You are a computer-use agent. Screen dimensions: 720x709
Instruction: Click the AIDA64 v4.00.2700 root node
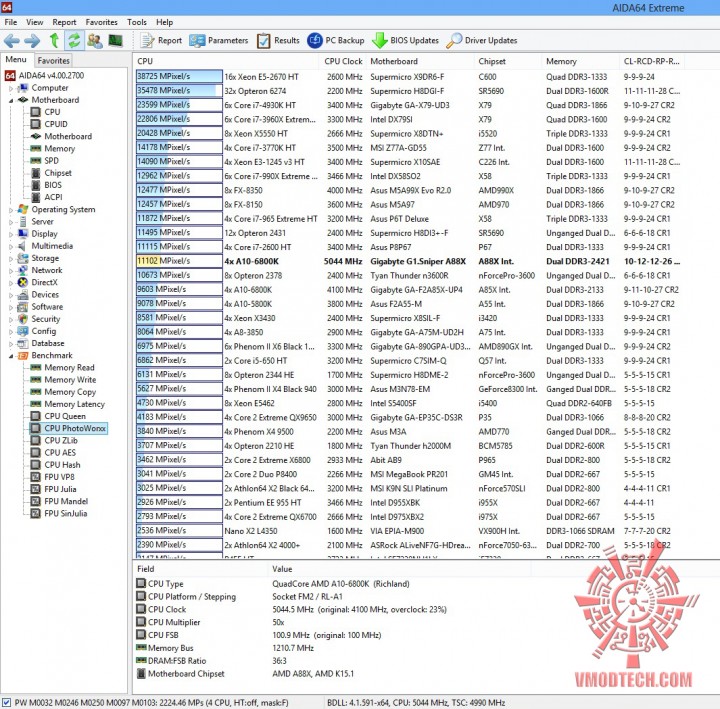click(x=45, y=76)
